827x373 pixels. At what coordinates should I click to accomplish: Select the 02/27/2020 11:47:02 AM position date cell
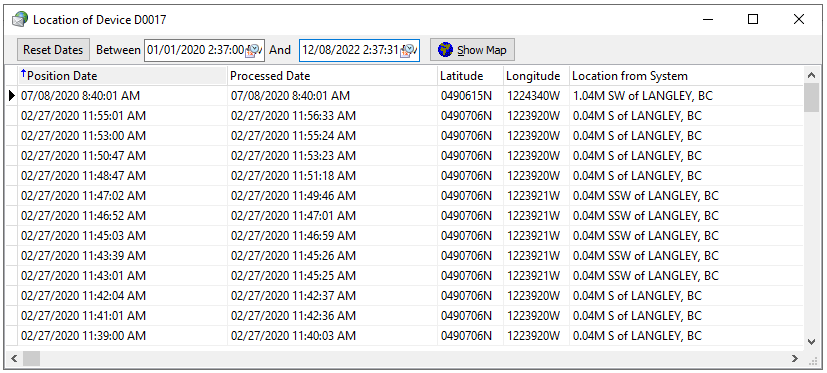tap(122, 196)
